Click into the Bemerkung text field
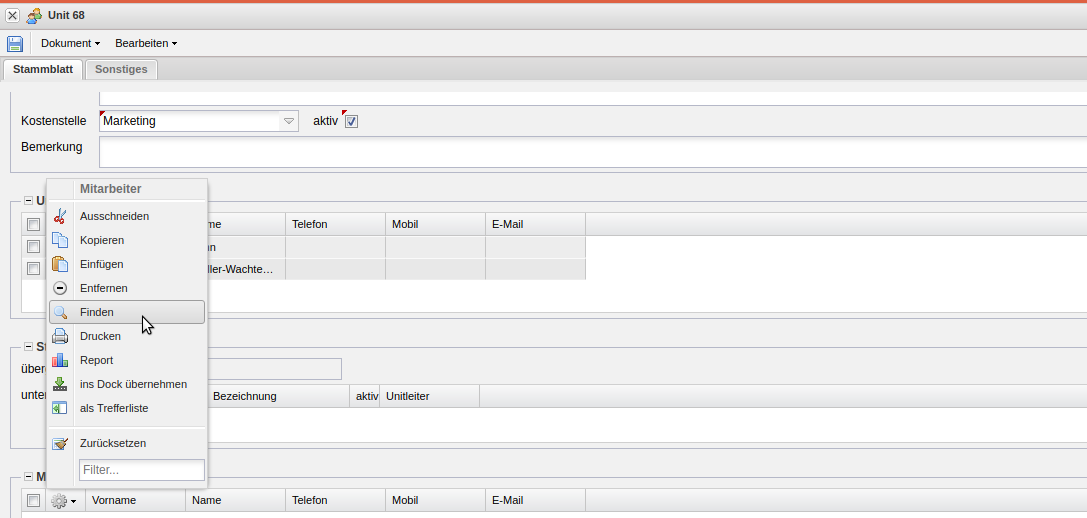The height and width of the screenshot is (518, 1087). (593, 152)
